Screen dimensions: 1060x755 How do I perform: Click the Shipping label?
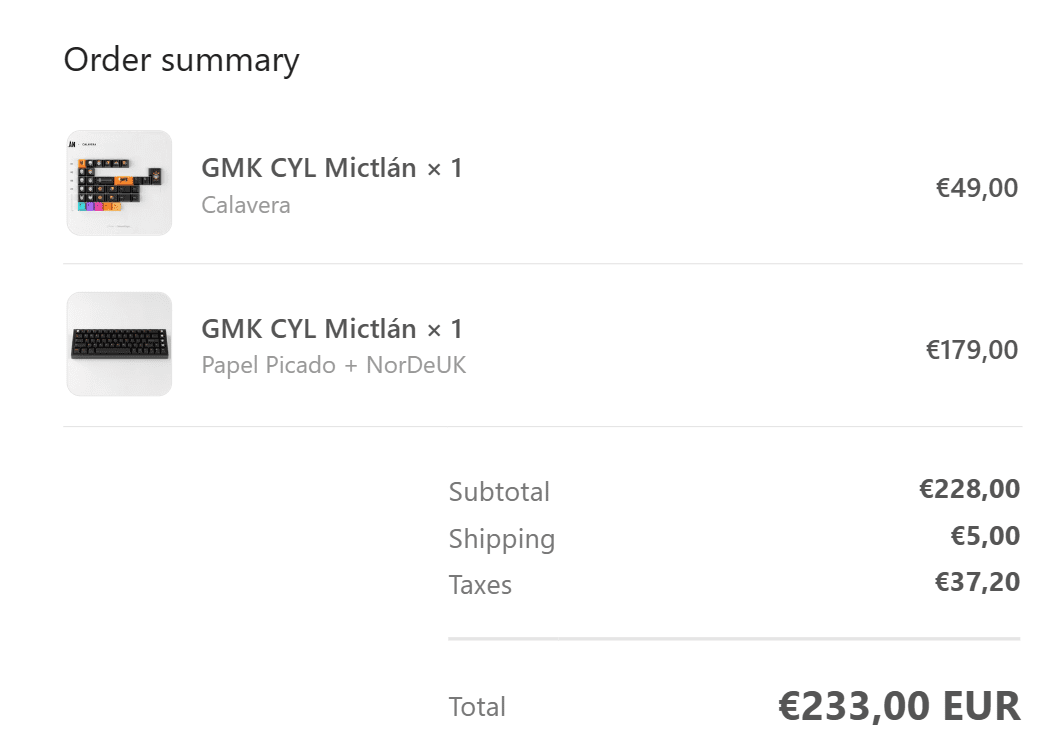coord(502,539)
